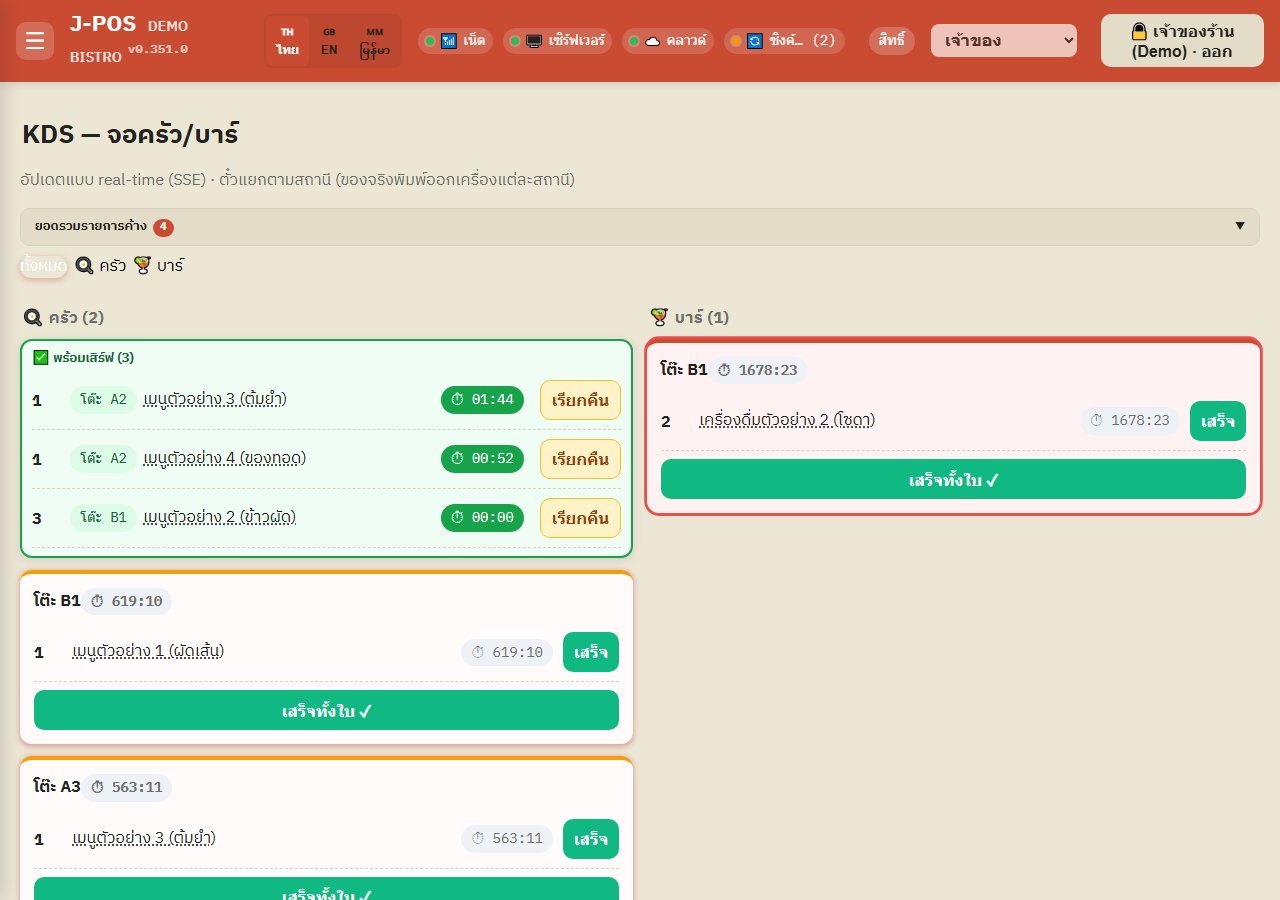Click bar ticket header timer 1678:23
This screenshot has width=1280, height=900.
(757, 370)
